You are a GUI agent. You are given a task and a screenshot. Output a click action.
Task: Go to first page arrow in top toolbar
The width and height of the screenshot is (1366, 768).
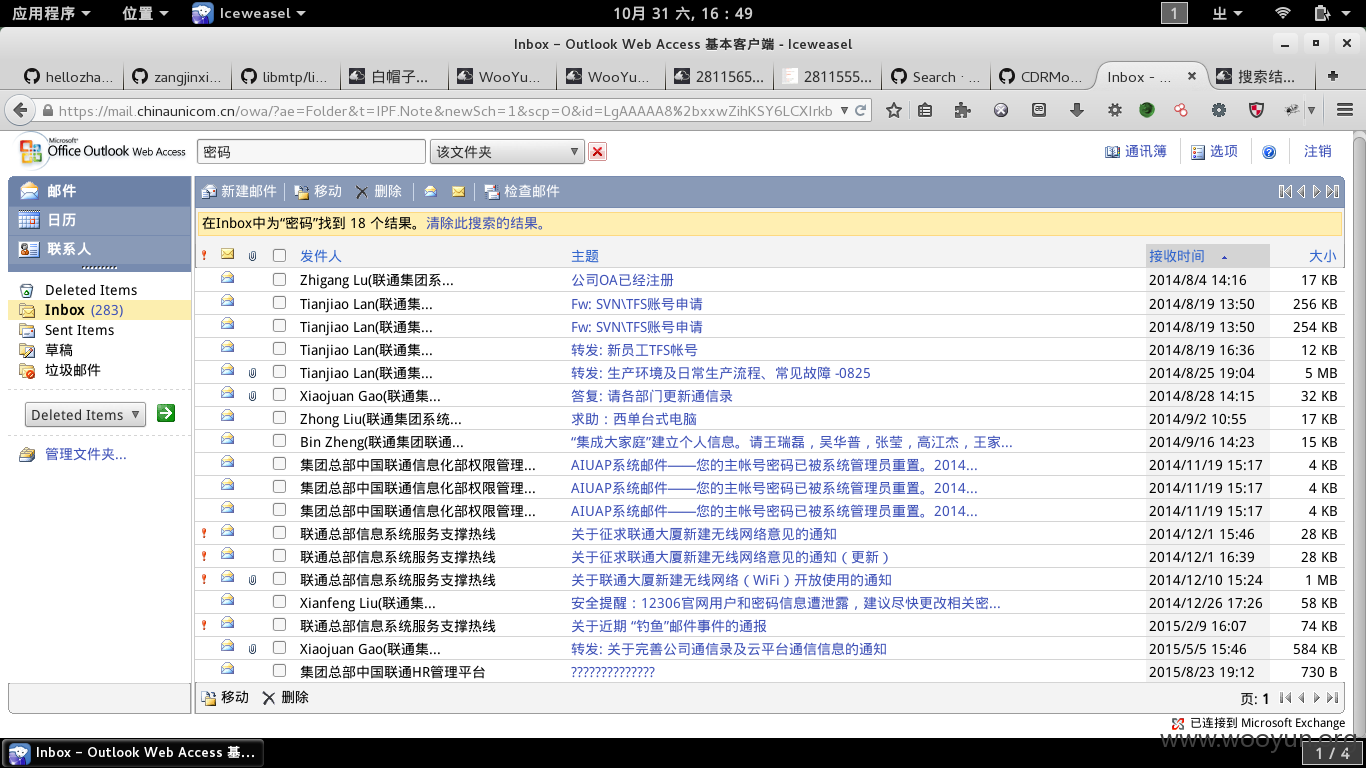tap(1285, 191)
